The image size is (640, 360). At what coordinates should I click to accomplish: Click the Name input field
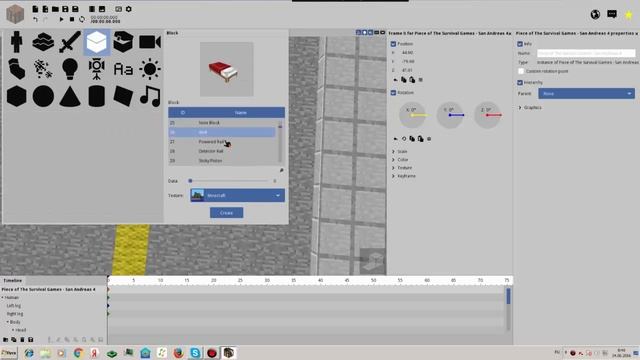[586, 53]
